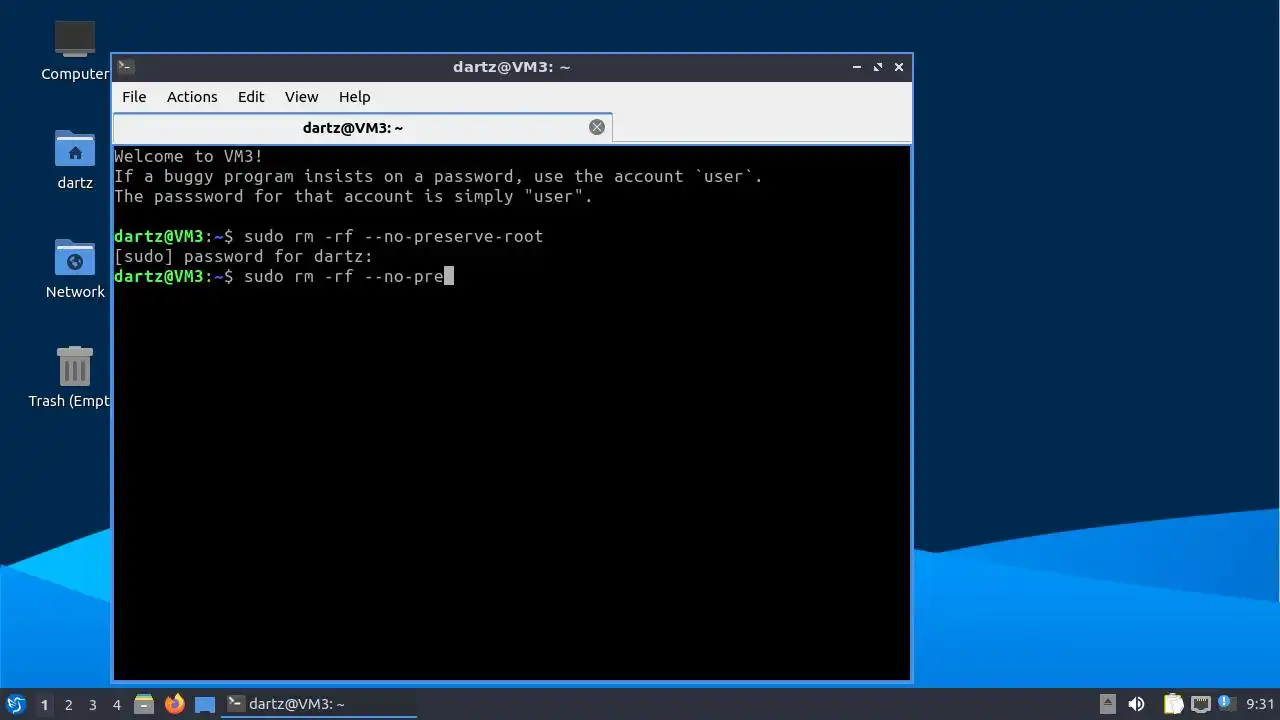Click the 'The passsword for that account' line
Screen dimensions: 1280x720
point(354,196)
